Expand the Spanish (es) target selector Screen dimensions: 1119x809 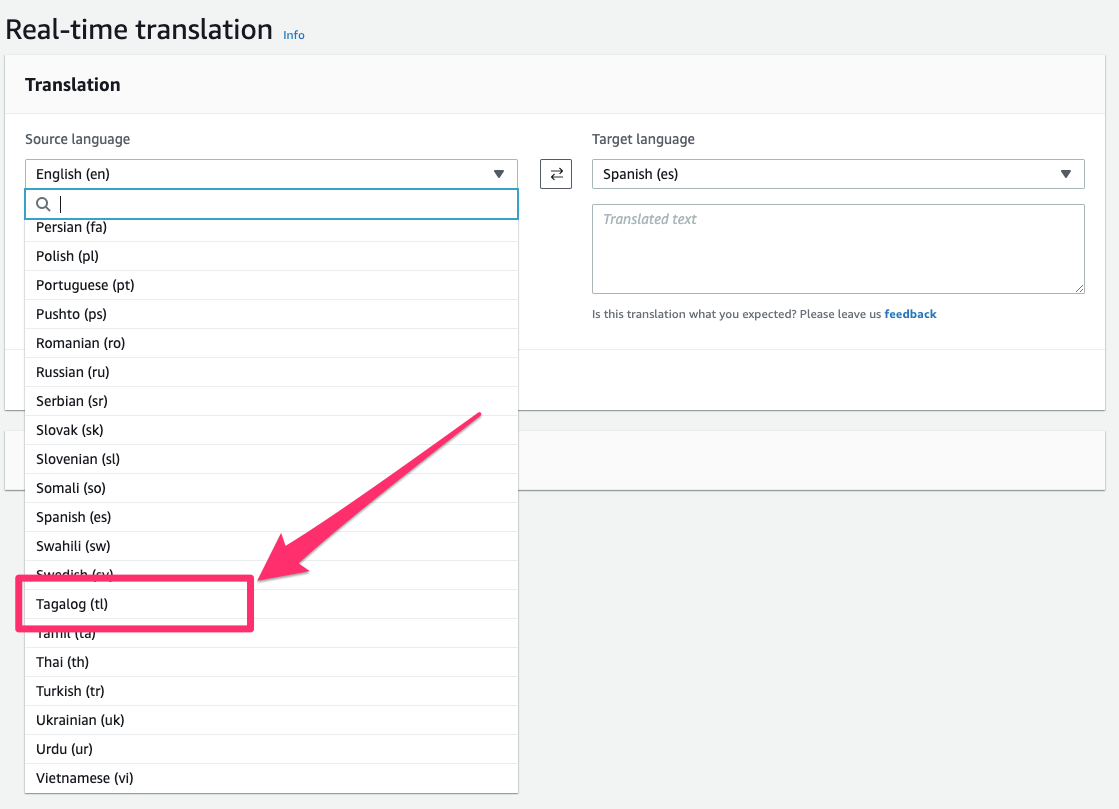coord(1066,173)
